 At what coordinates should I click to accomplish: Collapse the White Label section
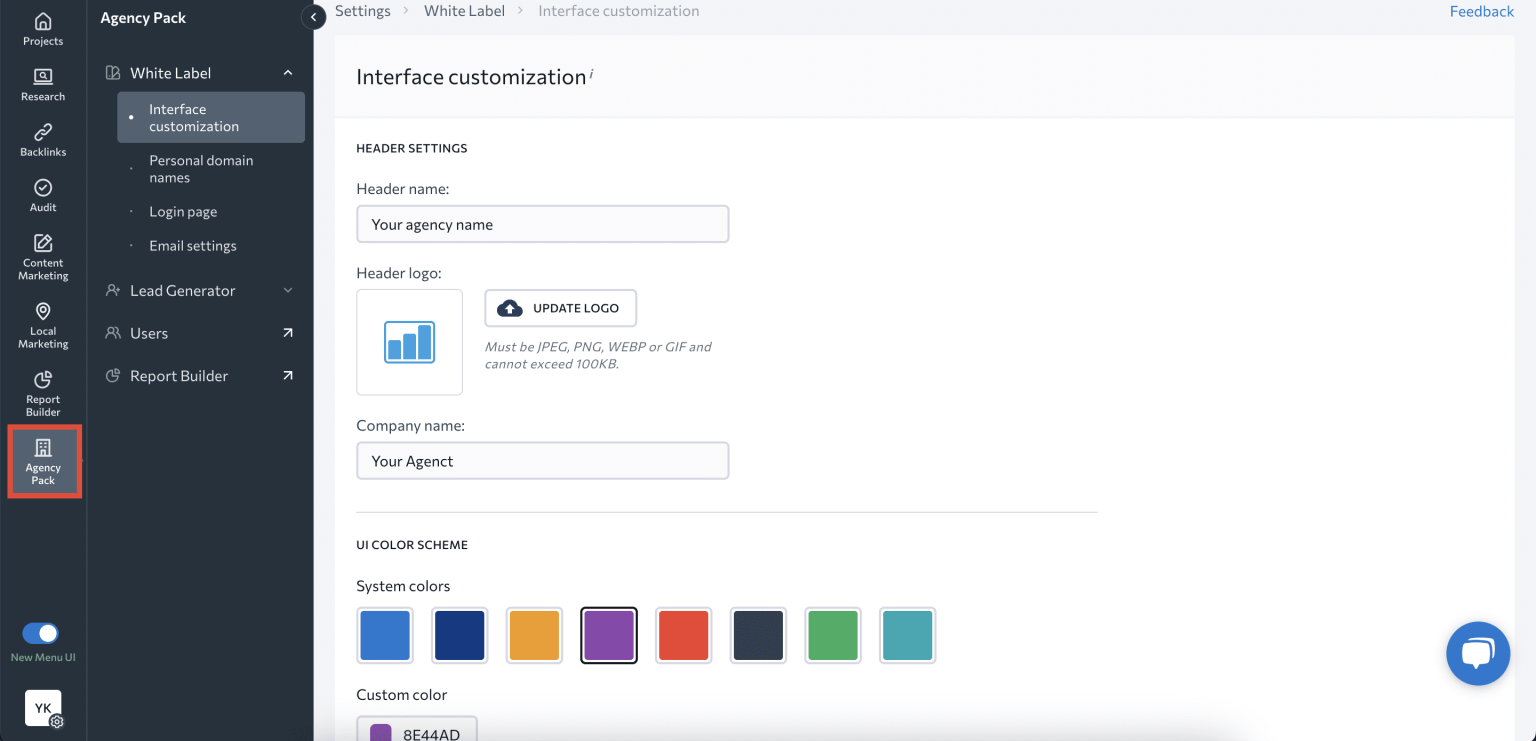[288, 73]
